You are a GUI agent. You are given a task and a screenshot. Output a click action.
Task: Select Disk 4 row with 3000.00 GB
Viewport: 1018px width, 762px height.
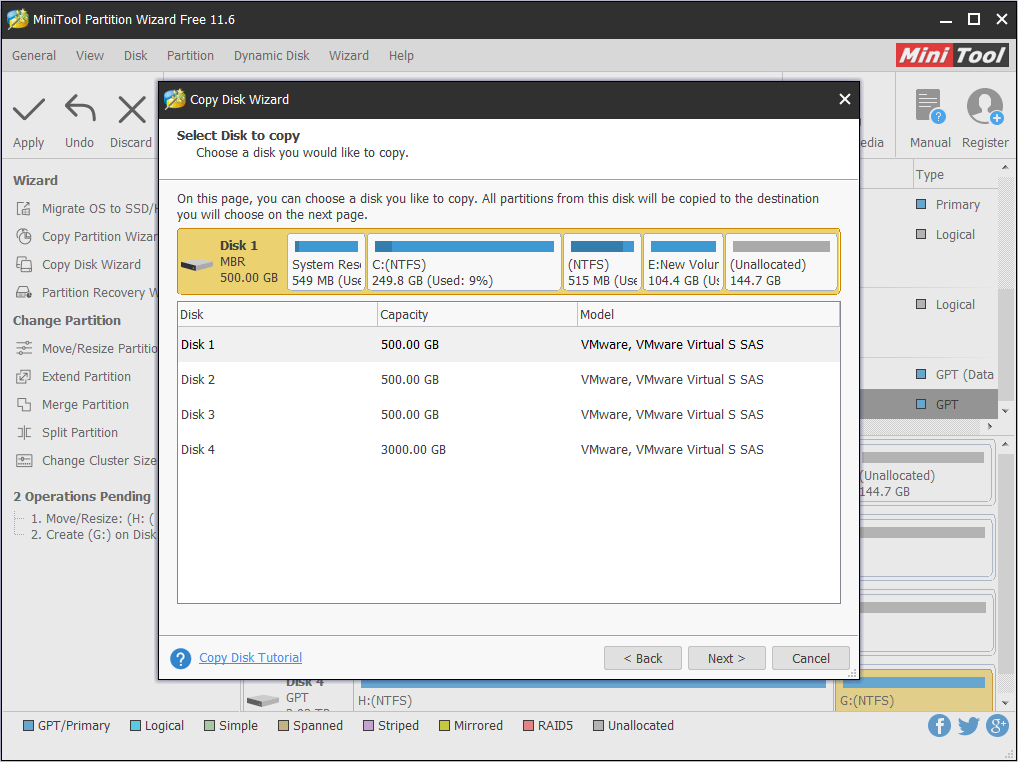coord(508,450)
